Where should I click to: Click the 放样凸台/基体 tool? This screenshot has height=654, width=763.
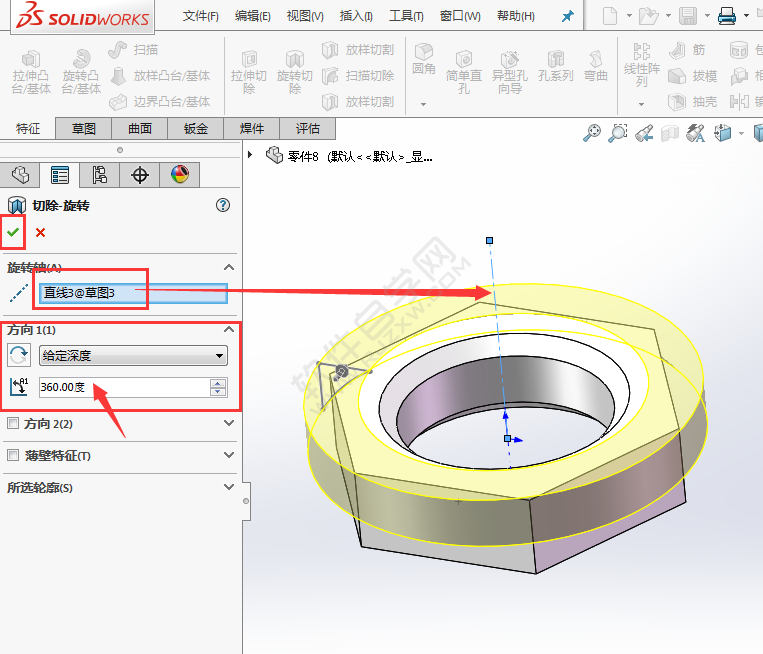coord(160,76)
